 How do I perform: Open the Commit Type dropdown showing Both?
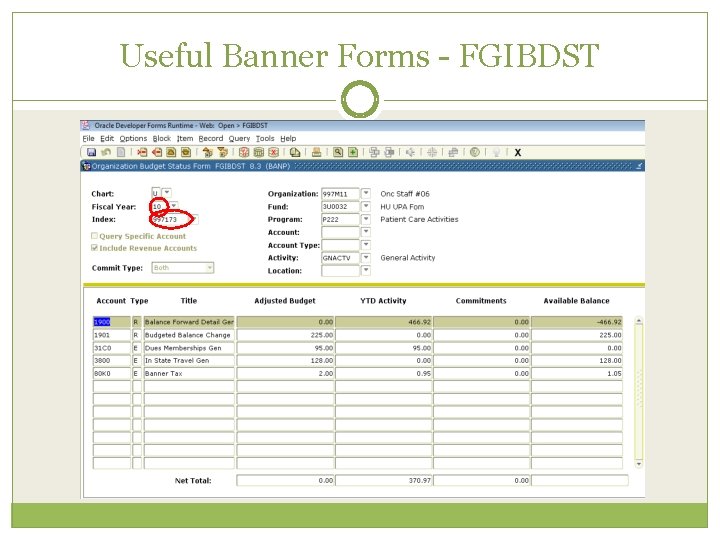click(182, 268)
